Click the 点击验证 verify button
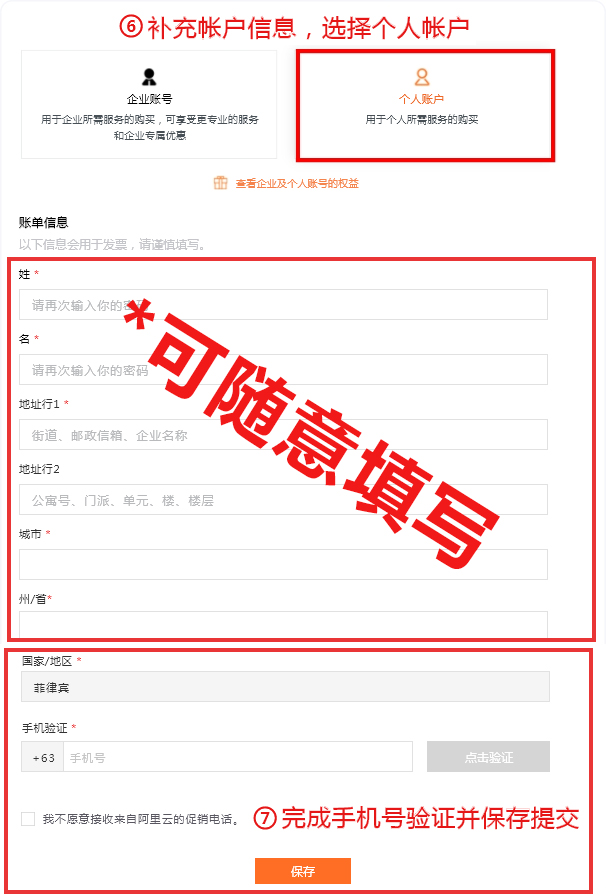Screen dimensions: 606x896 tap(489, 757)
